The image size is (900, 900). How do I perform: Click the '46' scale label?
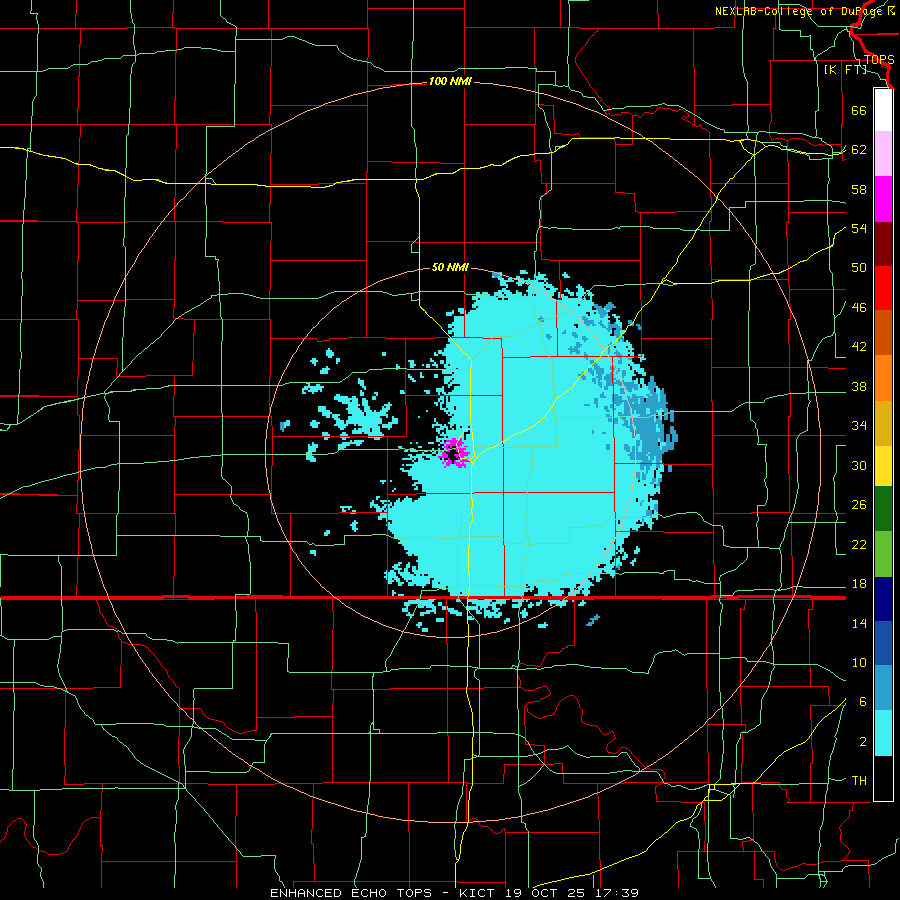pos(859,308)
